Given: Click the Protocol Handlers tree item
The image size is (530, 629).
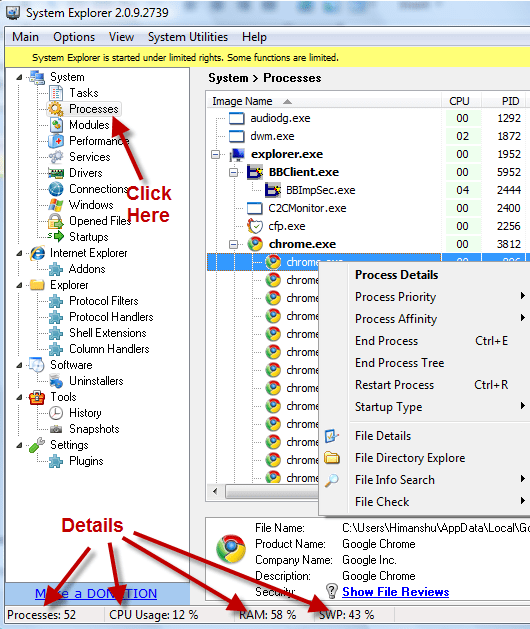Looking at the screenshot, I should (x=111, y=317).
